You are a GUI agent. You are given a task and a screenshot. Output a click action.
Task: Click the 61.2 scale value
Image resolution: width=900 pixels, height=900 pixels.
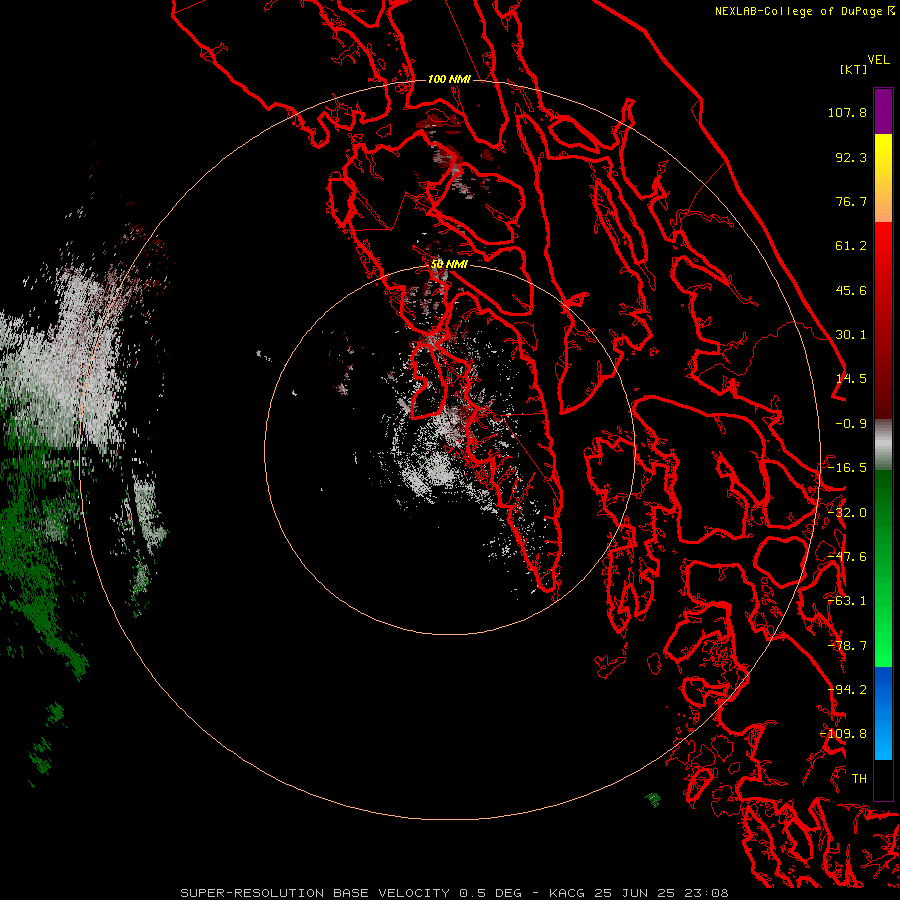pyautogui.click(x=851, y=246)
